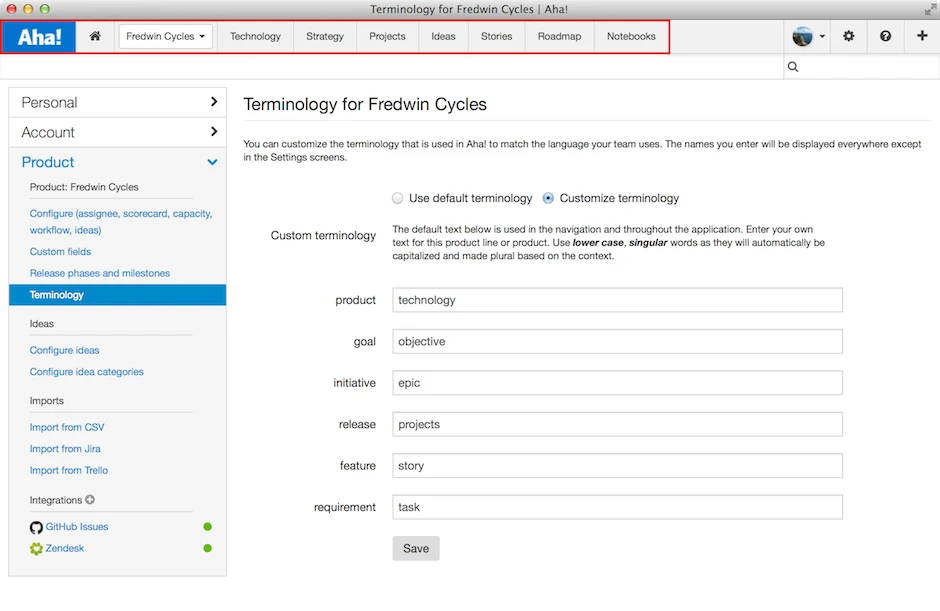Click the green status dot for Zendesk
Screen dimensions: 940x611
[207, 548]
